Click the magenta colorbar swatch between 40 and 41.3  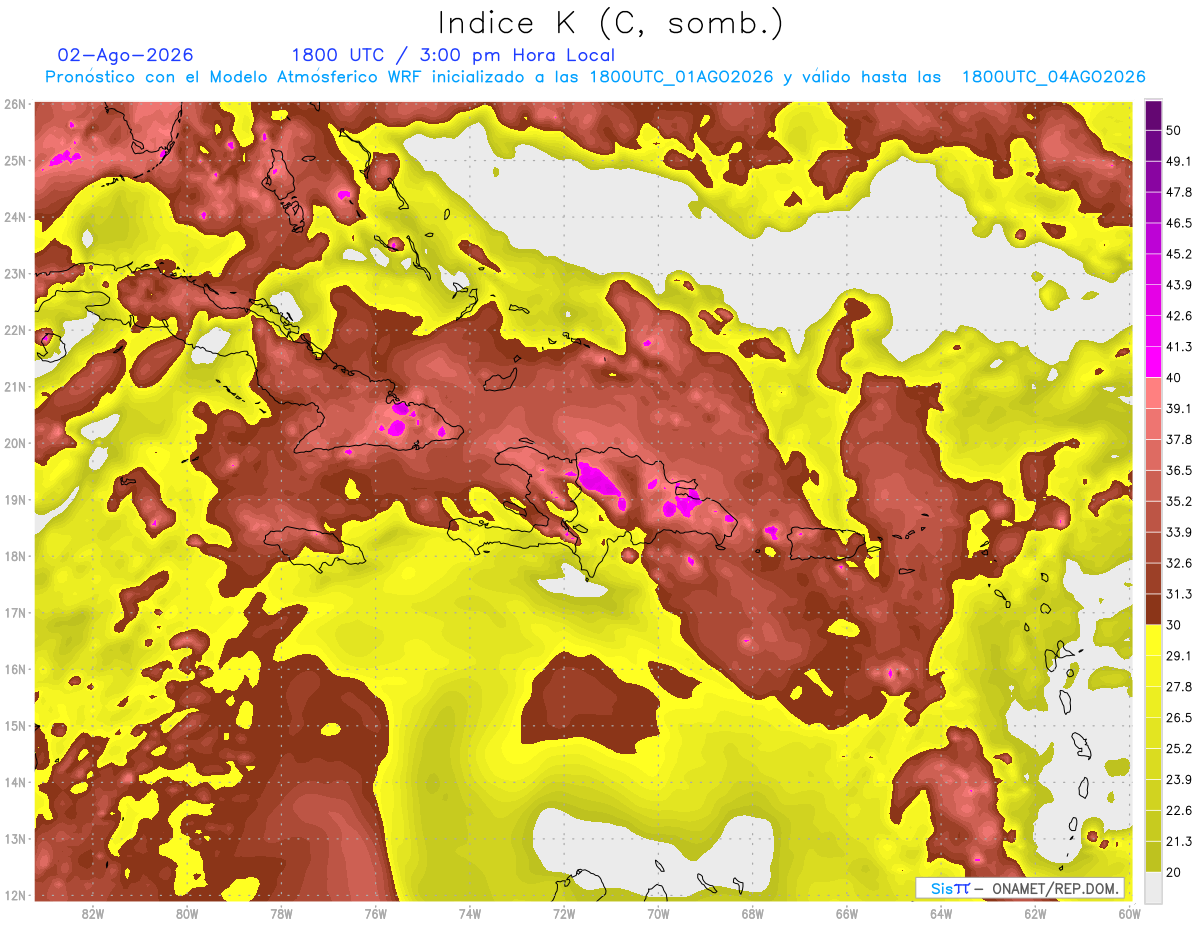pos(1153,362)
